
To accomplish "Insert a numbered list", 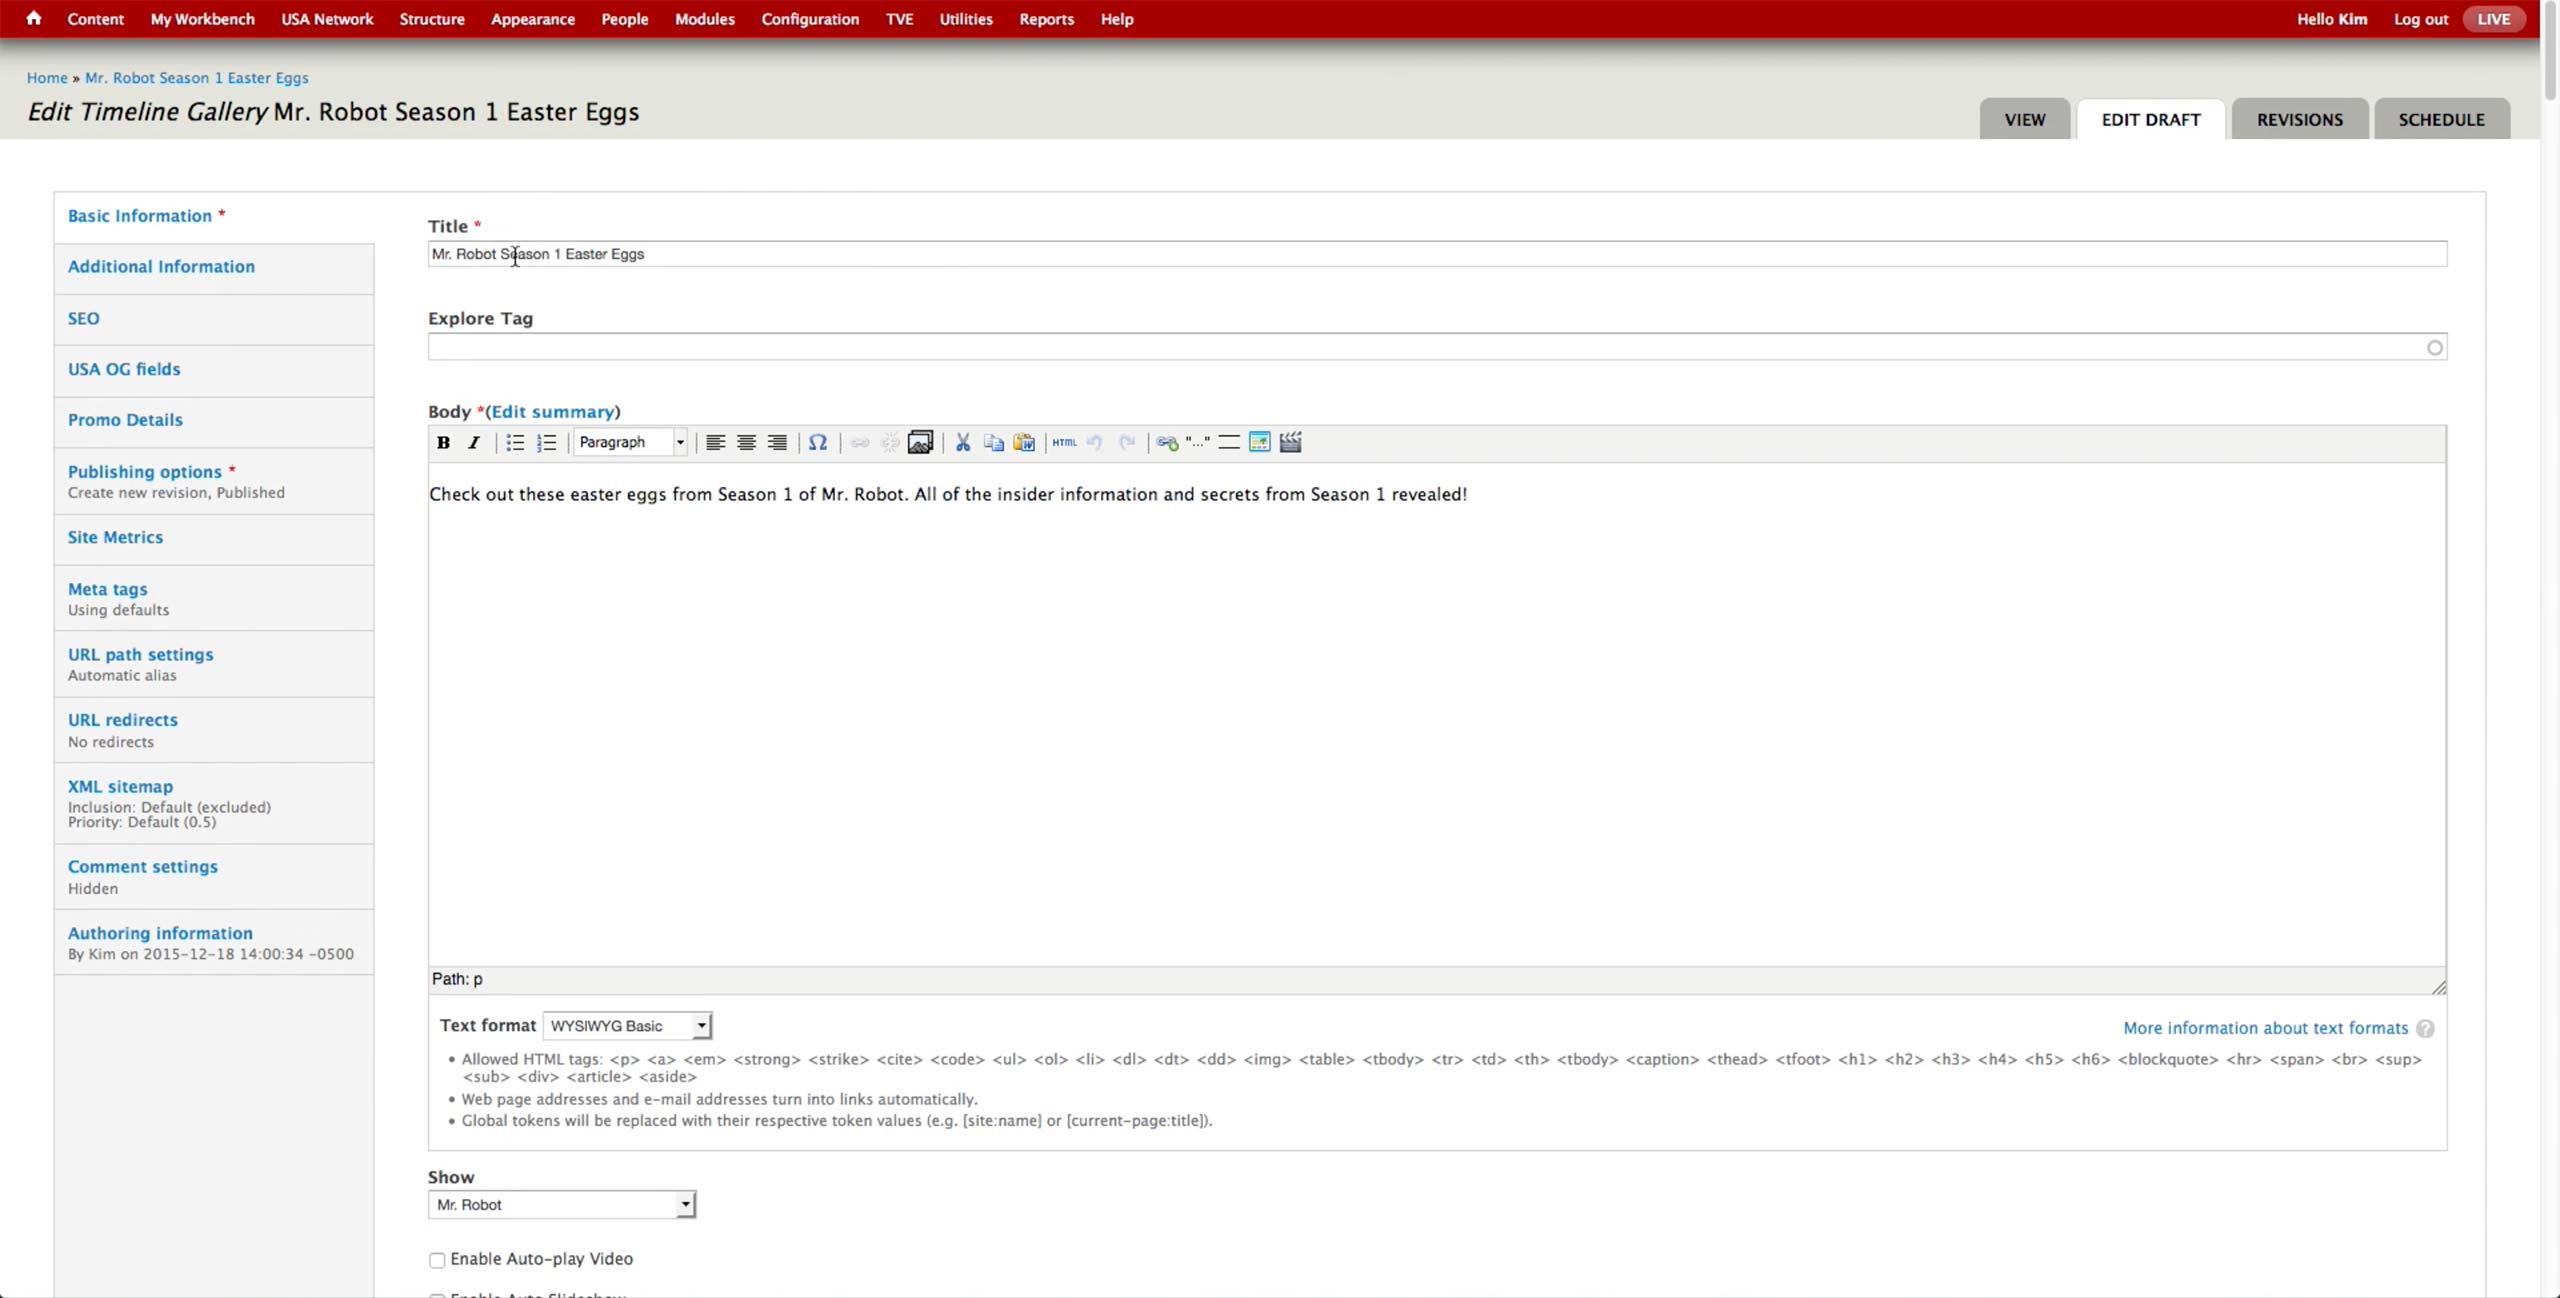I will tap(546, 443).
